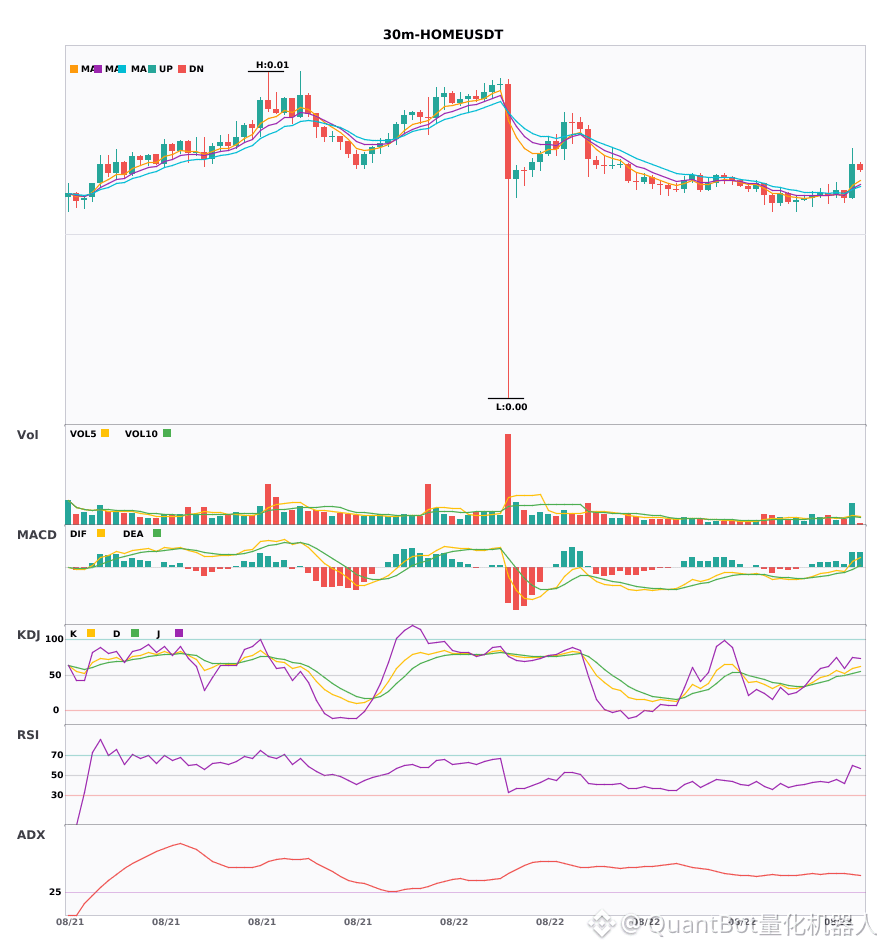Click the Vol panel label
The width and height of the screenshot is (885, 950).
(27, 435)
